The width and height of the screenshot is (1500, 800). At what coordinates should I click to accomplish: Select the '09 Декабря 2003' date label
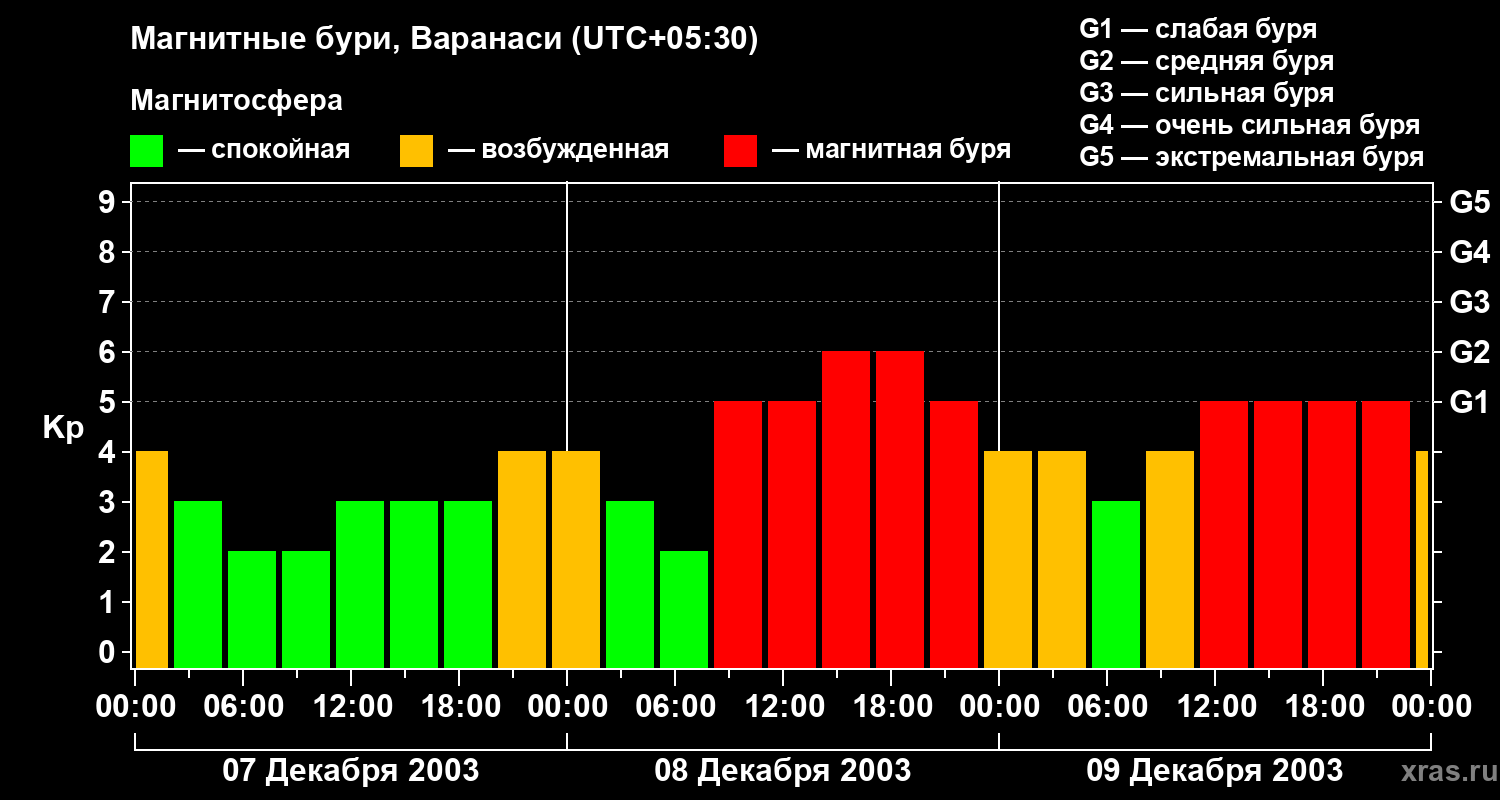[1214, 770]
